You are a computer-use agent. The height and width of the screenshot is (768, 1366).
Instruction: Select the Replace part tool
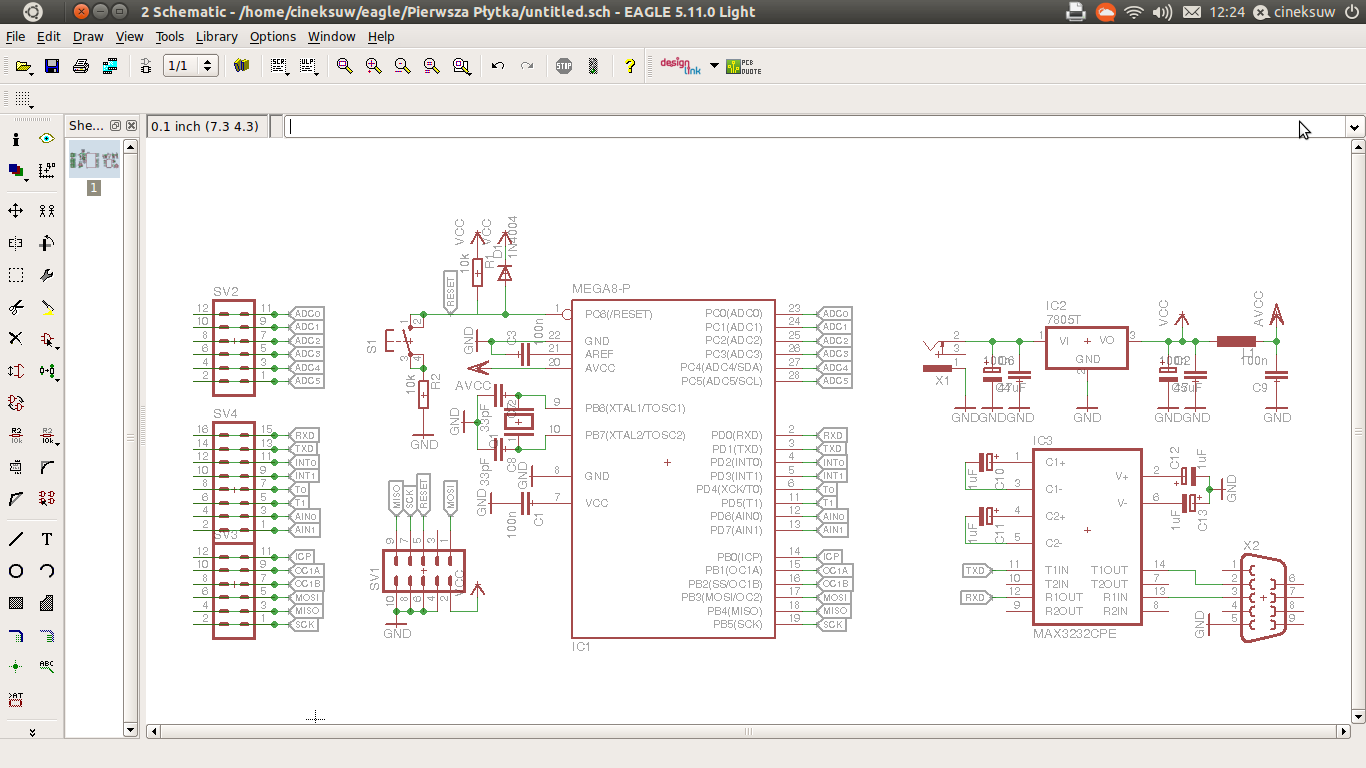pyautogui.click(x=47, y=371)
